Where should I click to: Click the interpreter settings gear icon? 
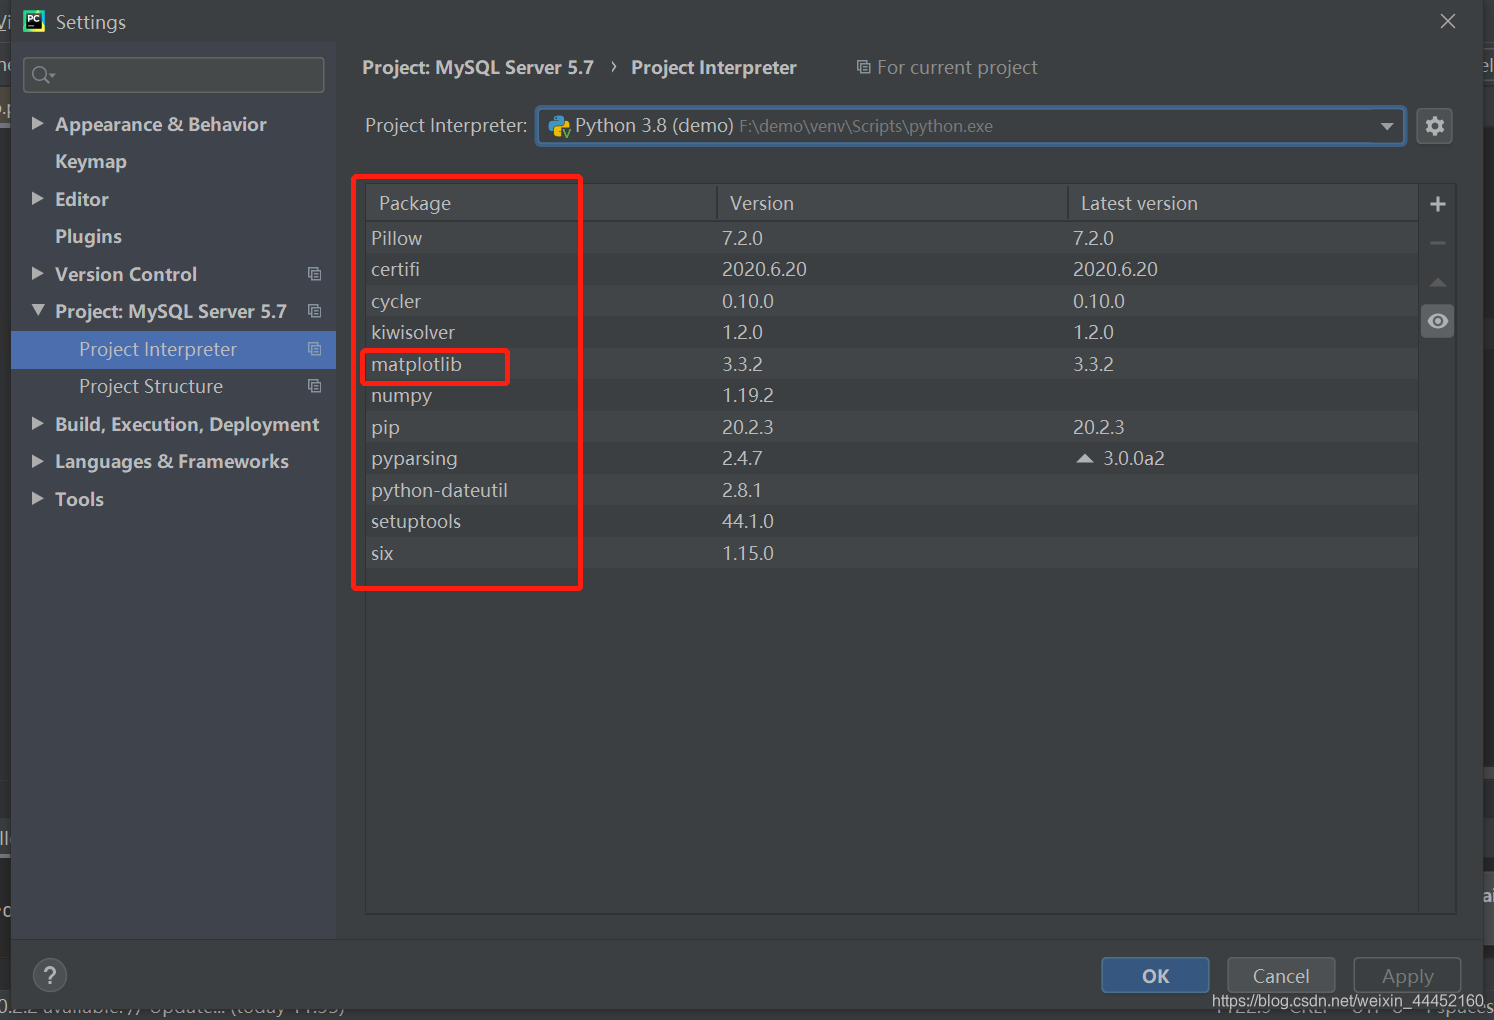point(1435,126)
